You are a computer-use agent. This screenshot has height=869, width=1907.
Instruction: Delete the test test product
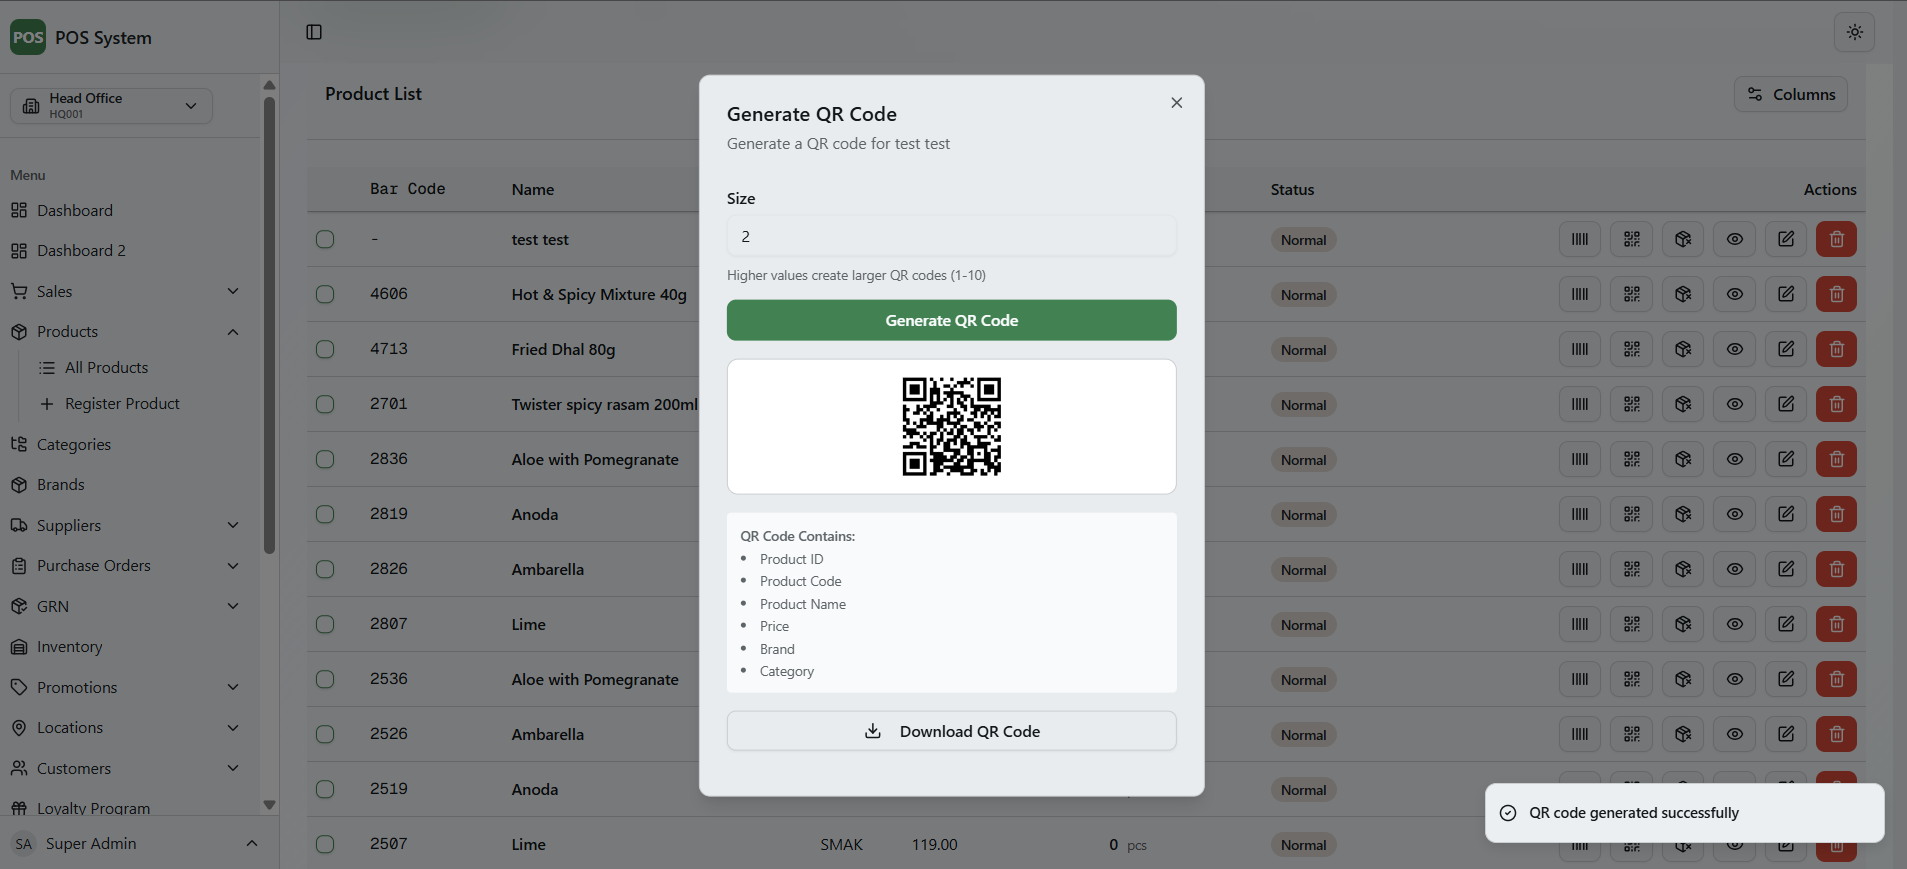coord(1836,239)
